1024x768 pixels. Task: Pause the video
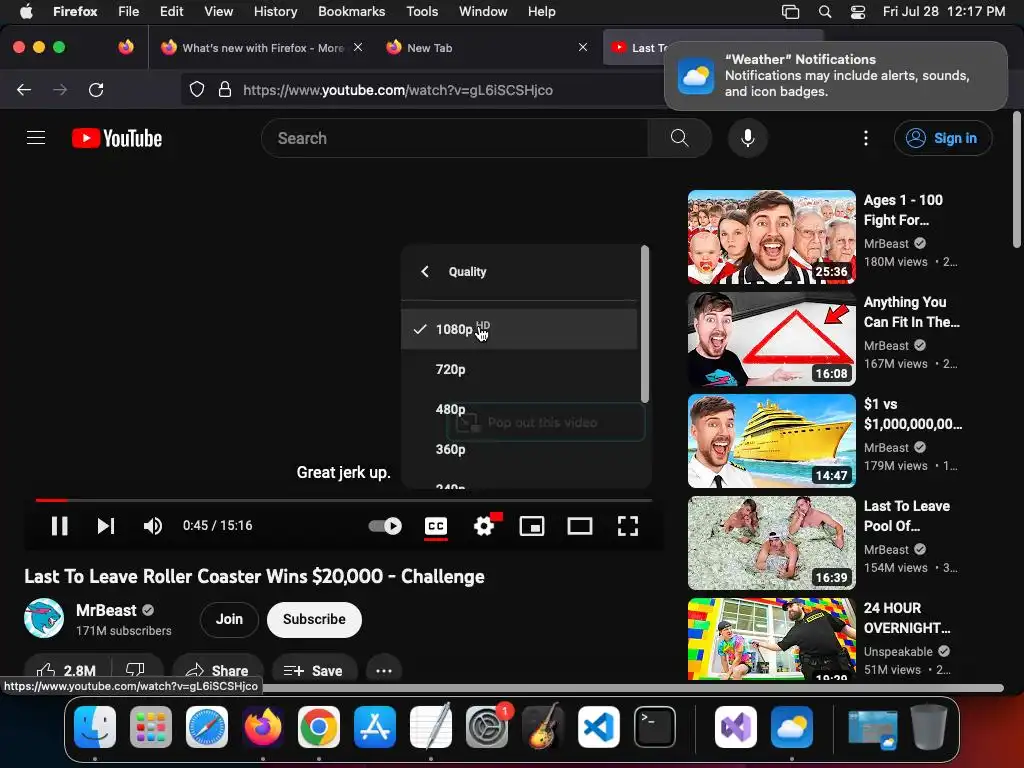click(59, 526)
